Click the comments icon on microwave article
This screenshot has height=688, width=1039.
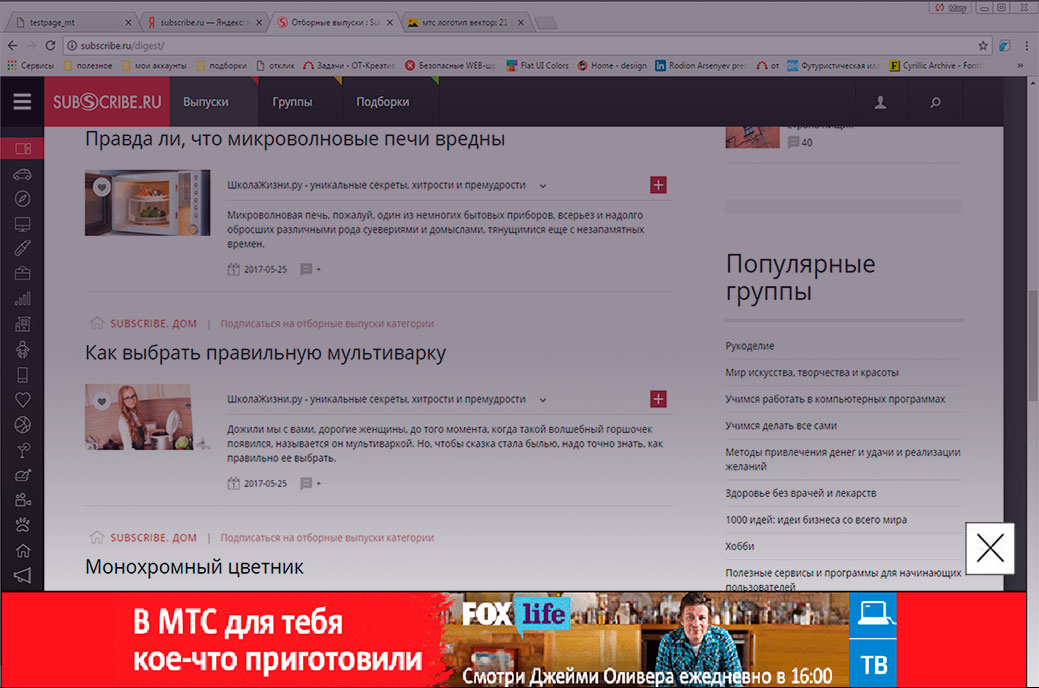[306, 269]
